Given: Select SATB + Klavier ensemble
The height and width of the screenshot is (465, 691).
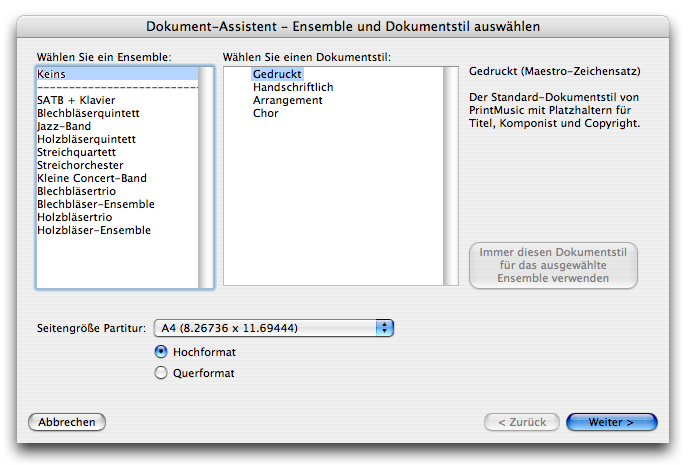Looking at the screenshot, I should (76, 101).
